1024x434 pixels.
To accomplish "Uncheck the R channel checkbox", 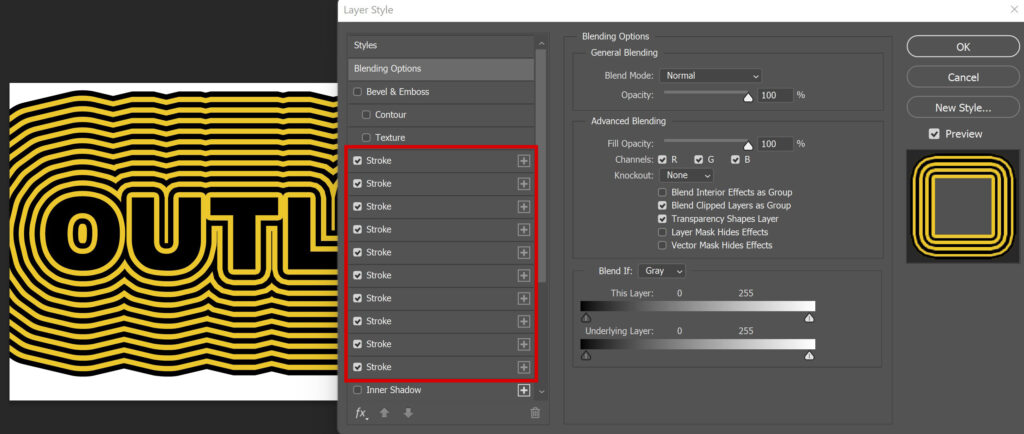I will tap(662, 159).
